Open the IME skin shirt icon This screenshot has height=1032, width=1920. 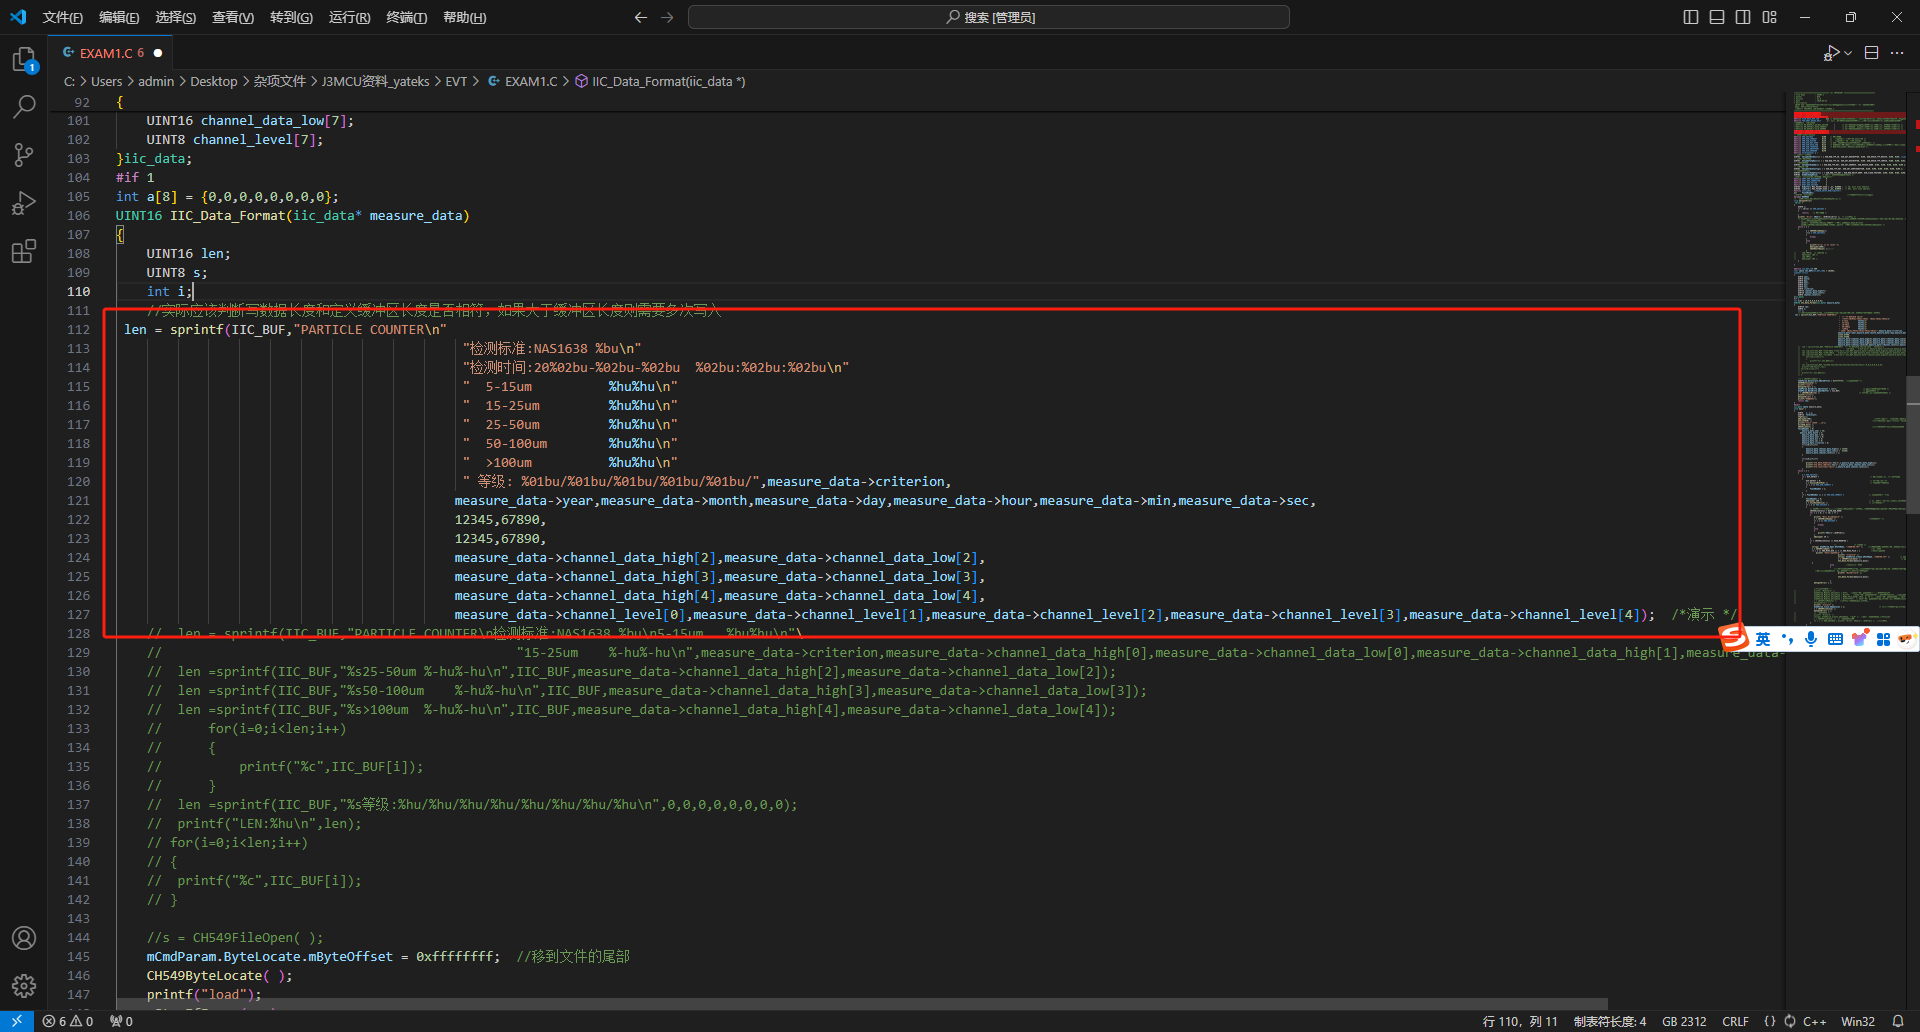(1859, 639)
